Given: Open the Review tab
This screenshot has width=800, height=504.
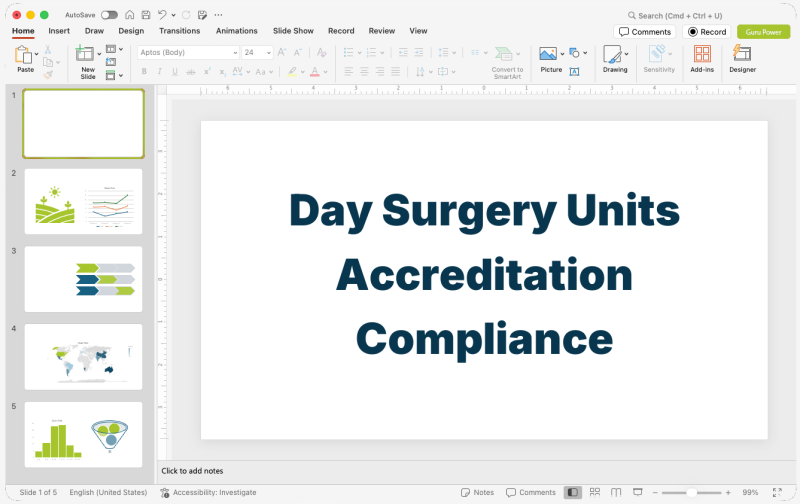Looking at the screenshot, I should pyautogui.click(x=382, y=31).
